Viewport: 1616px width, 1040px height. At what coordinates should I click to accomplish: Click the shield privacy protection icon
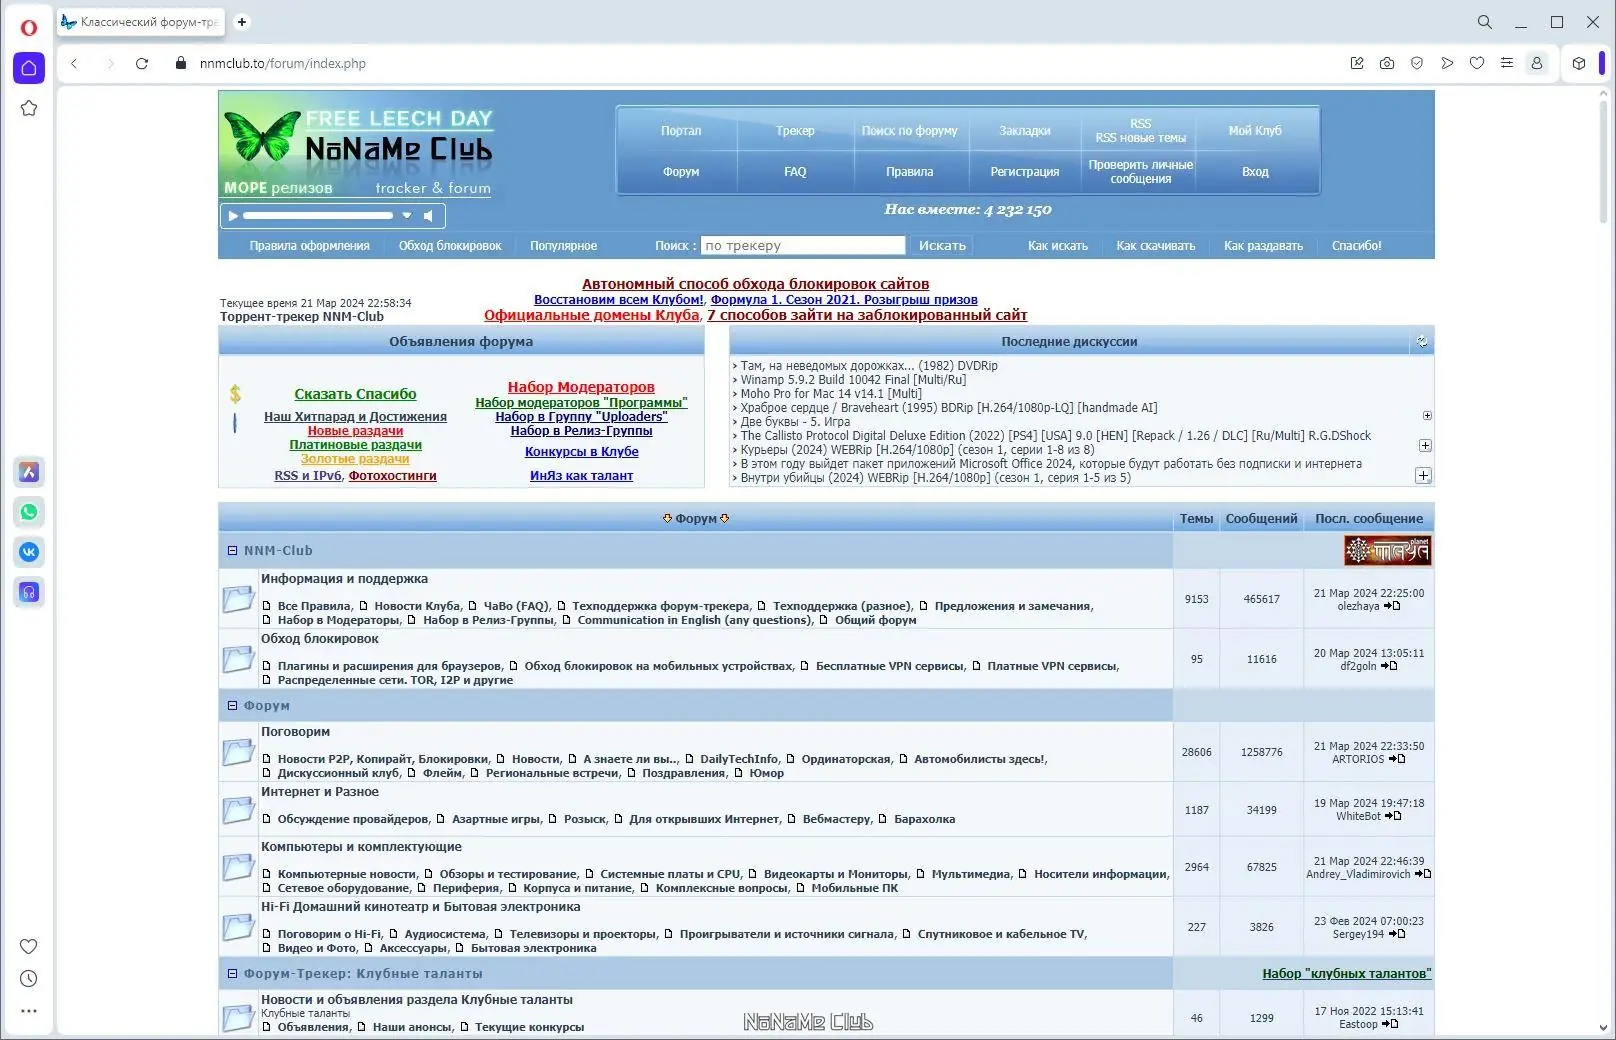click(1417, 63)
